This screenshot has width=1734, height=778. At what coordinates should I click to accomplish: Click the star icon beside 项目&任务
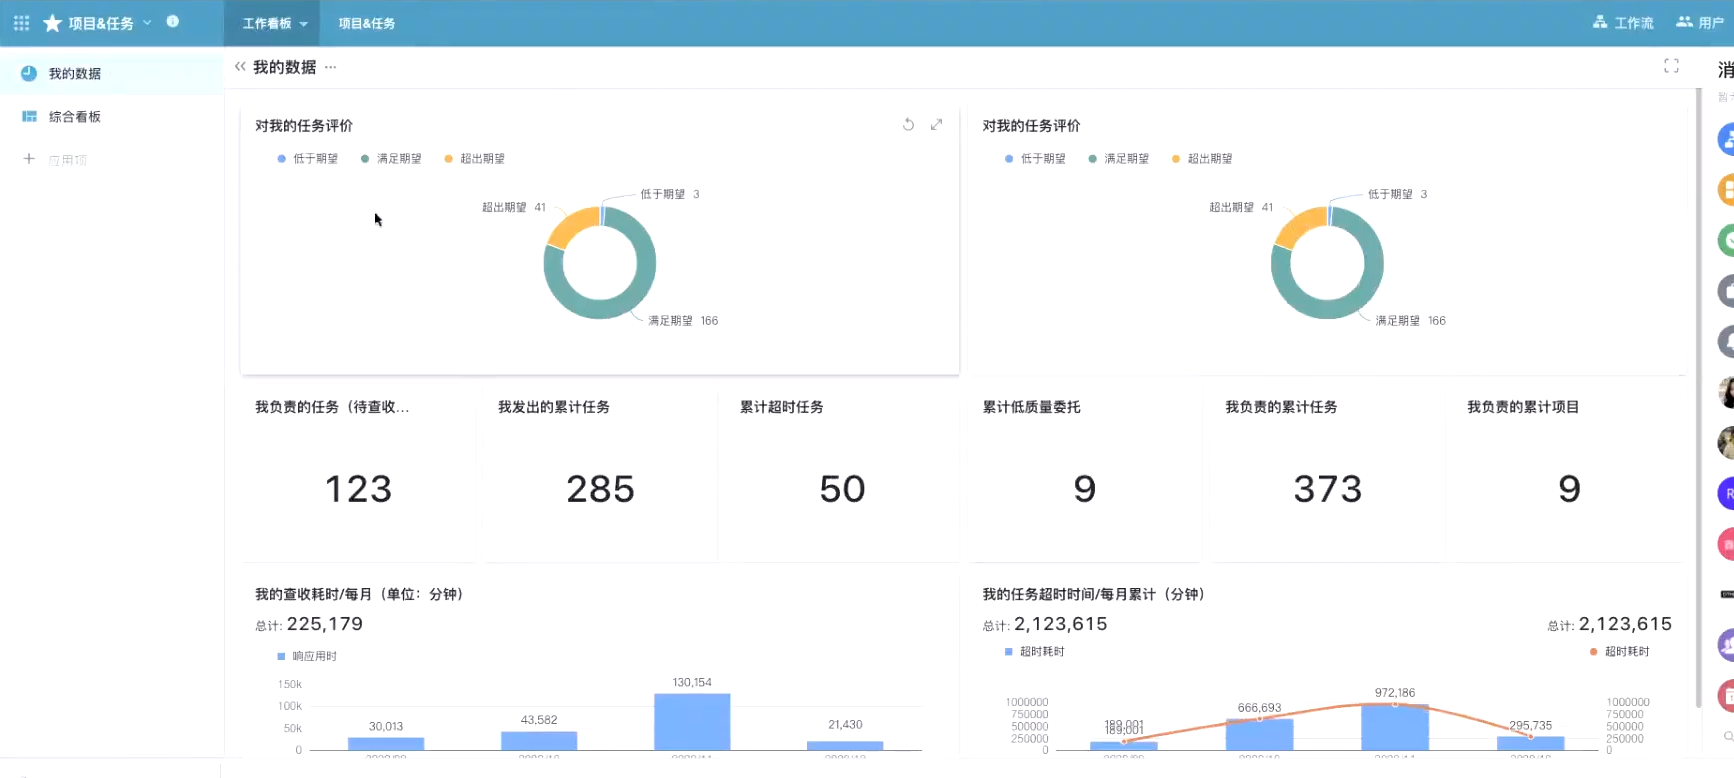coord(52,23)
